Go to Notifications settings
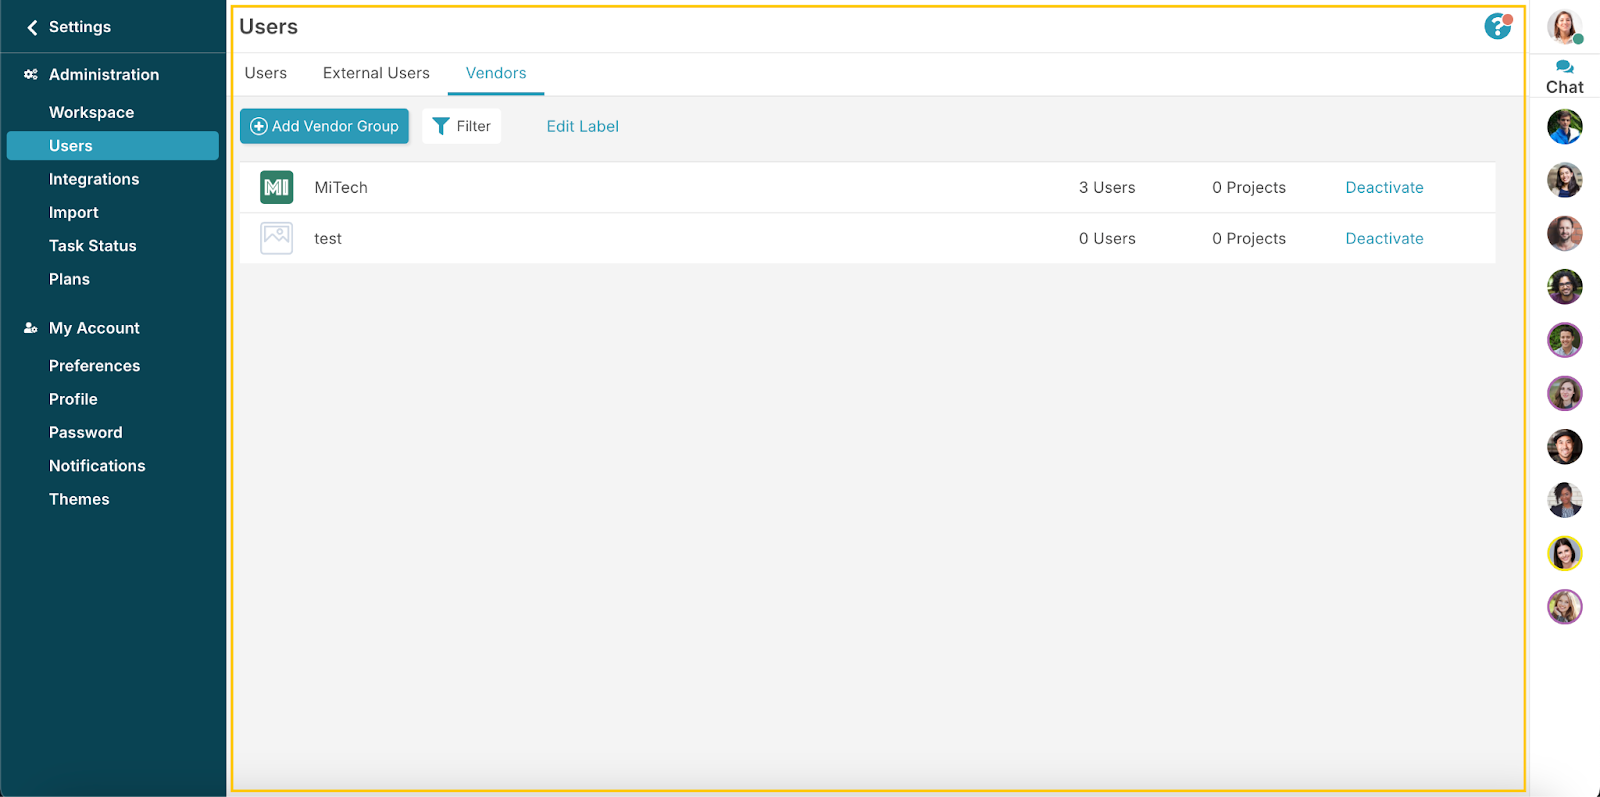This screenshot has width=1600, height=797. click(x=97, y=466)
